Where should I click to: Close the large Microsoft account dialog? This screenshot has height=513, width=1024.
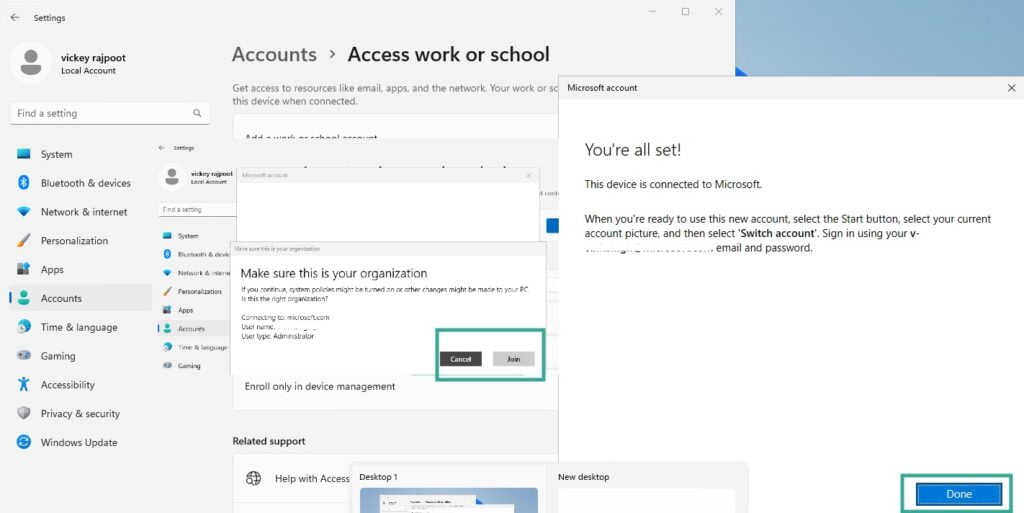pos(1011,87)
